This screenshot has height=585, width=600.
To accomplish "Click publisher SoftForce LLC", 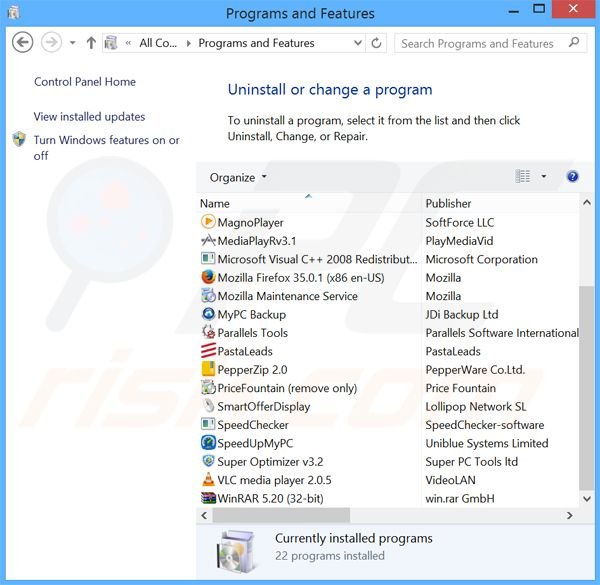I will click(x=460, y=223).
